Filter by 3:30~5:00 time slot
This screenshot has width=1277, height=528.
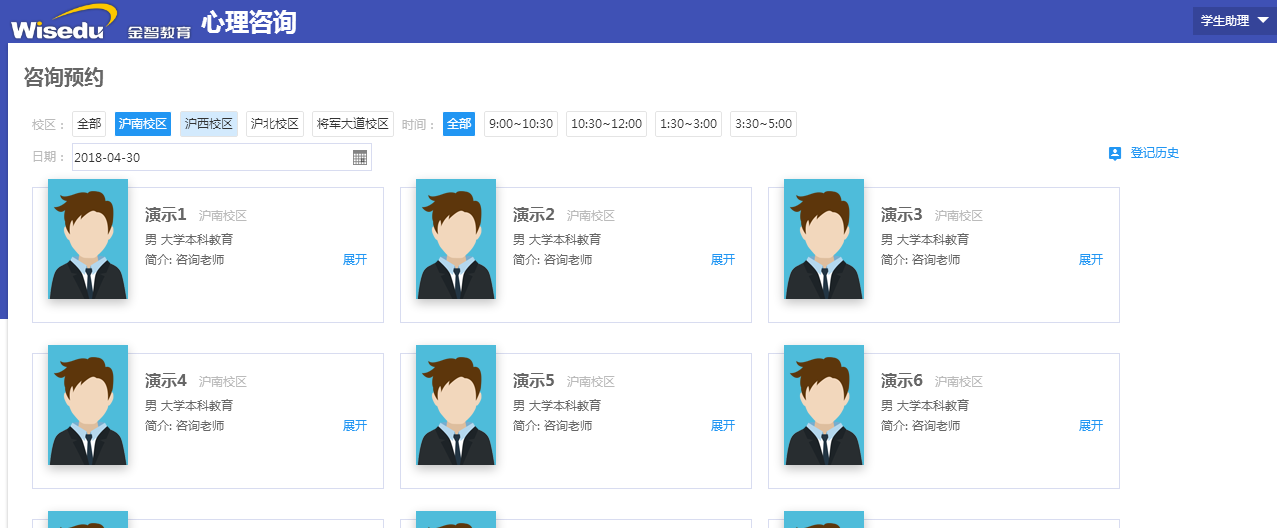763,124
